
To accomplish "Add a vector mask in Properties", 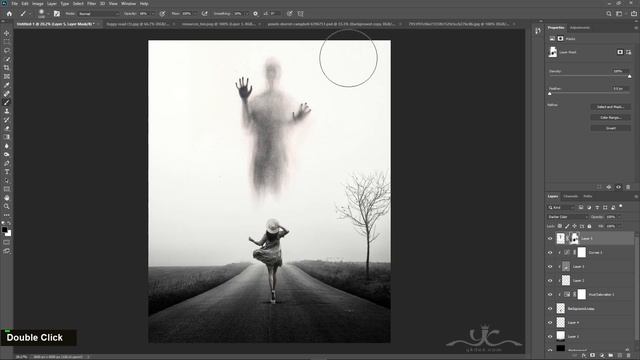I will [629, 52].
